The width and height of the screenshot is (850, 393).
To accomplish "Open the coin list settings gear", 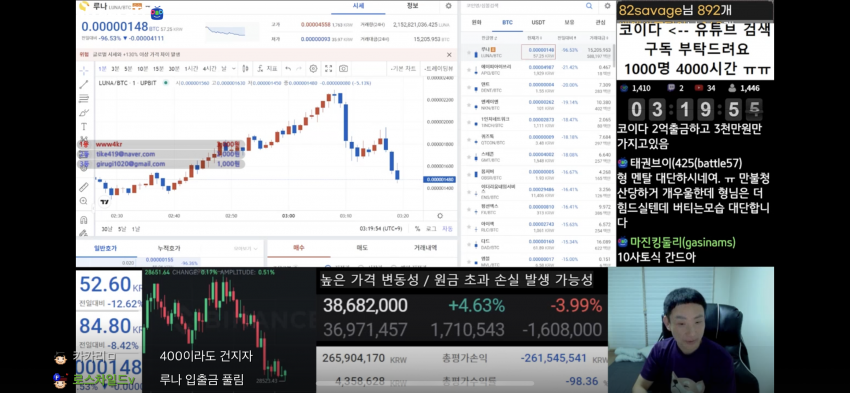I will (x=607, y=6).
